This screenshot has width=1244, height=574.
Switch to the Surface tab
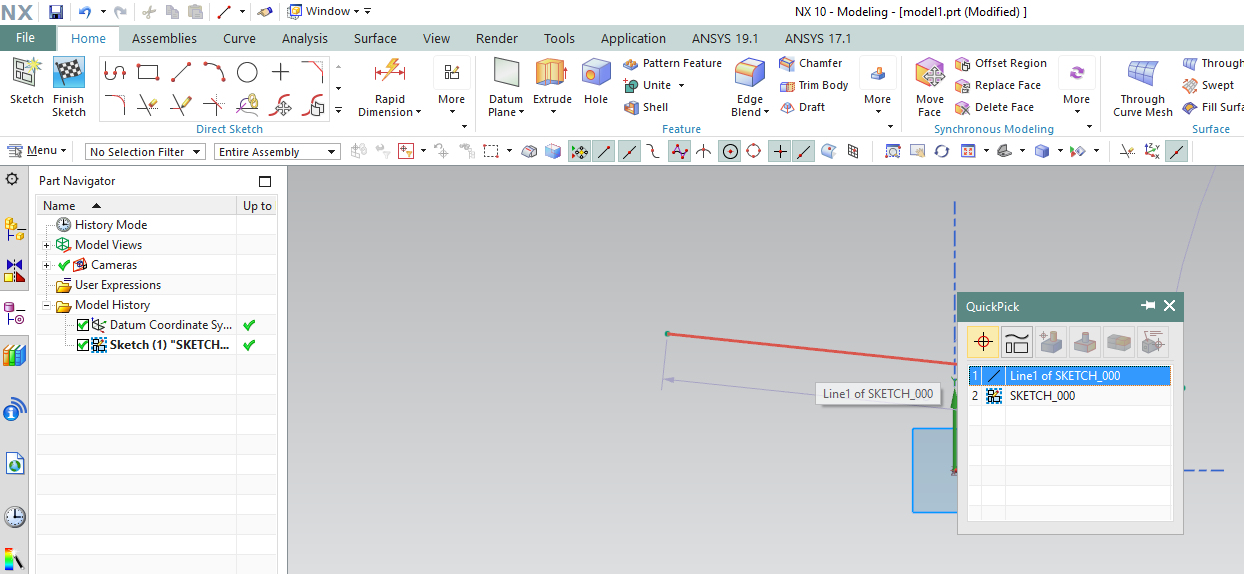point(376,39)
